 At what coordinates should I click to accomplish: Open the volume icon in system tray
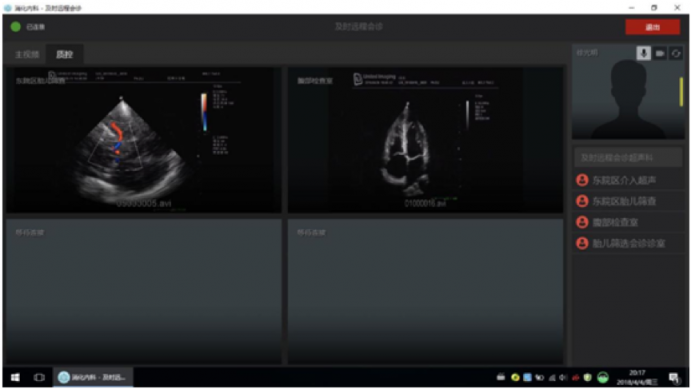563,378
